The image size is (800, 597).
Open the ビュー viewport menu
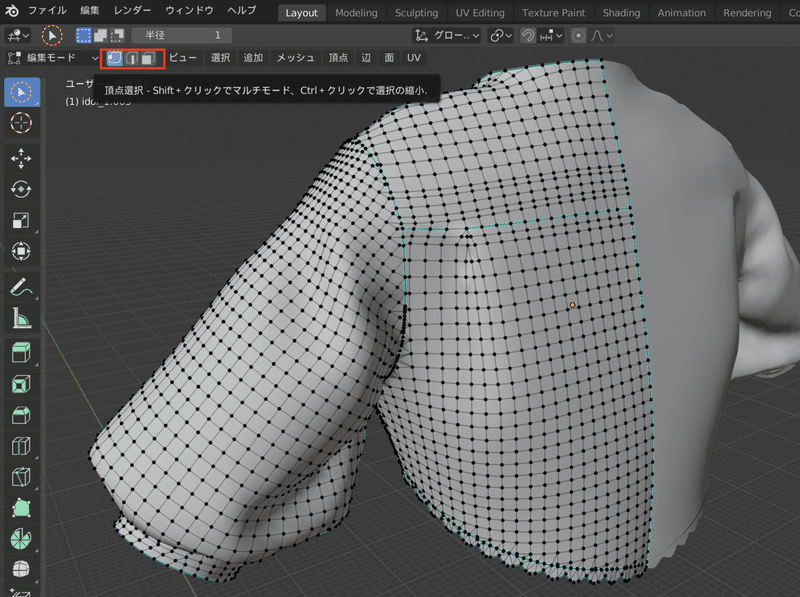[x=183, y=58]
